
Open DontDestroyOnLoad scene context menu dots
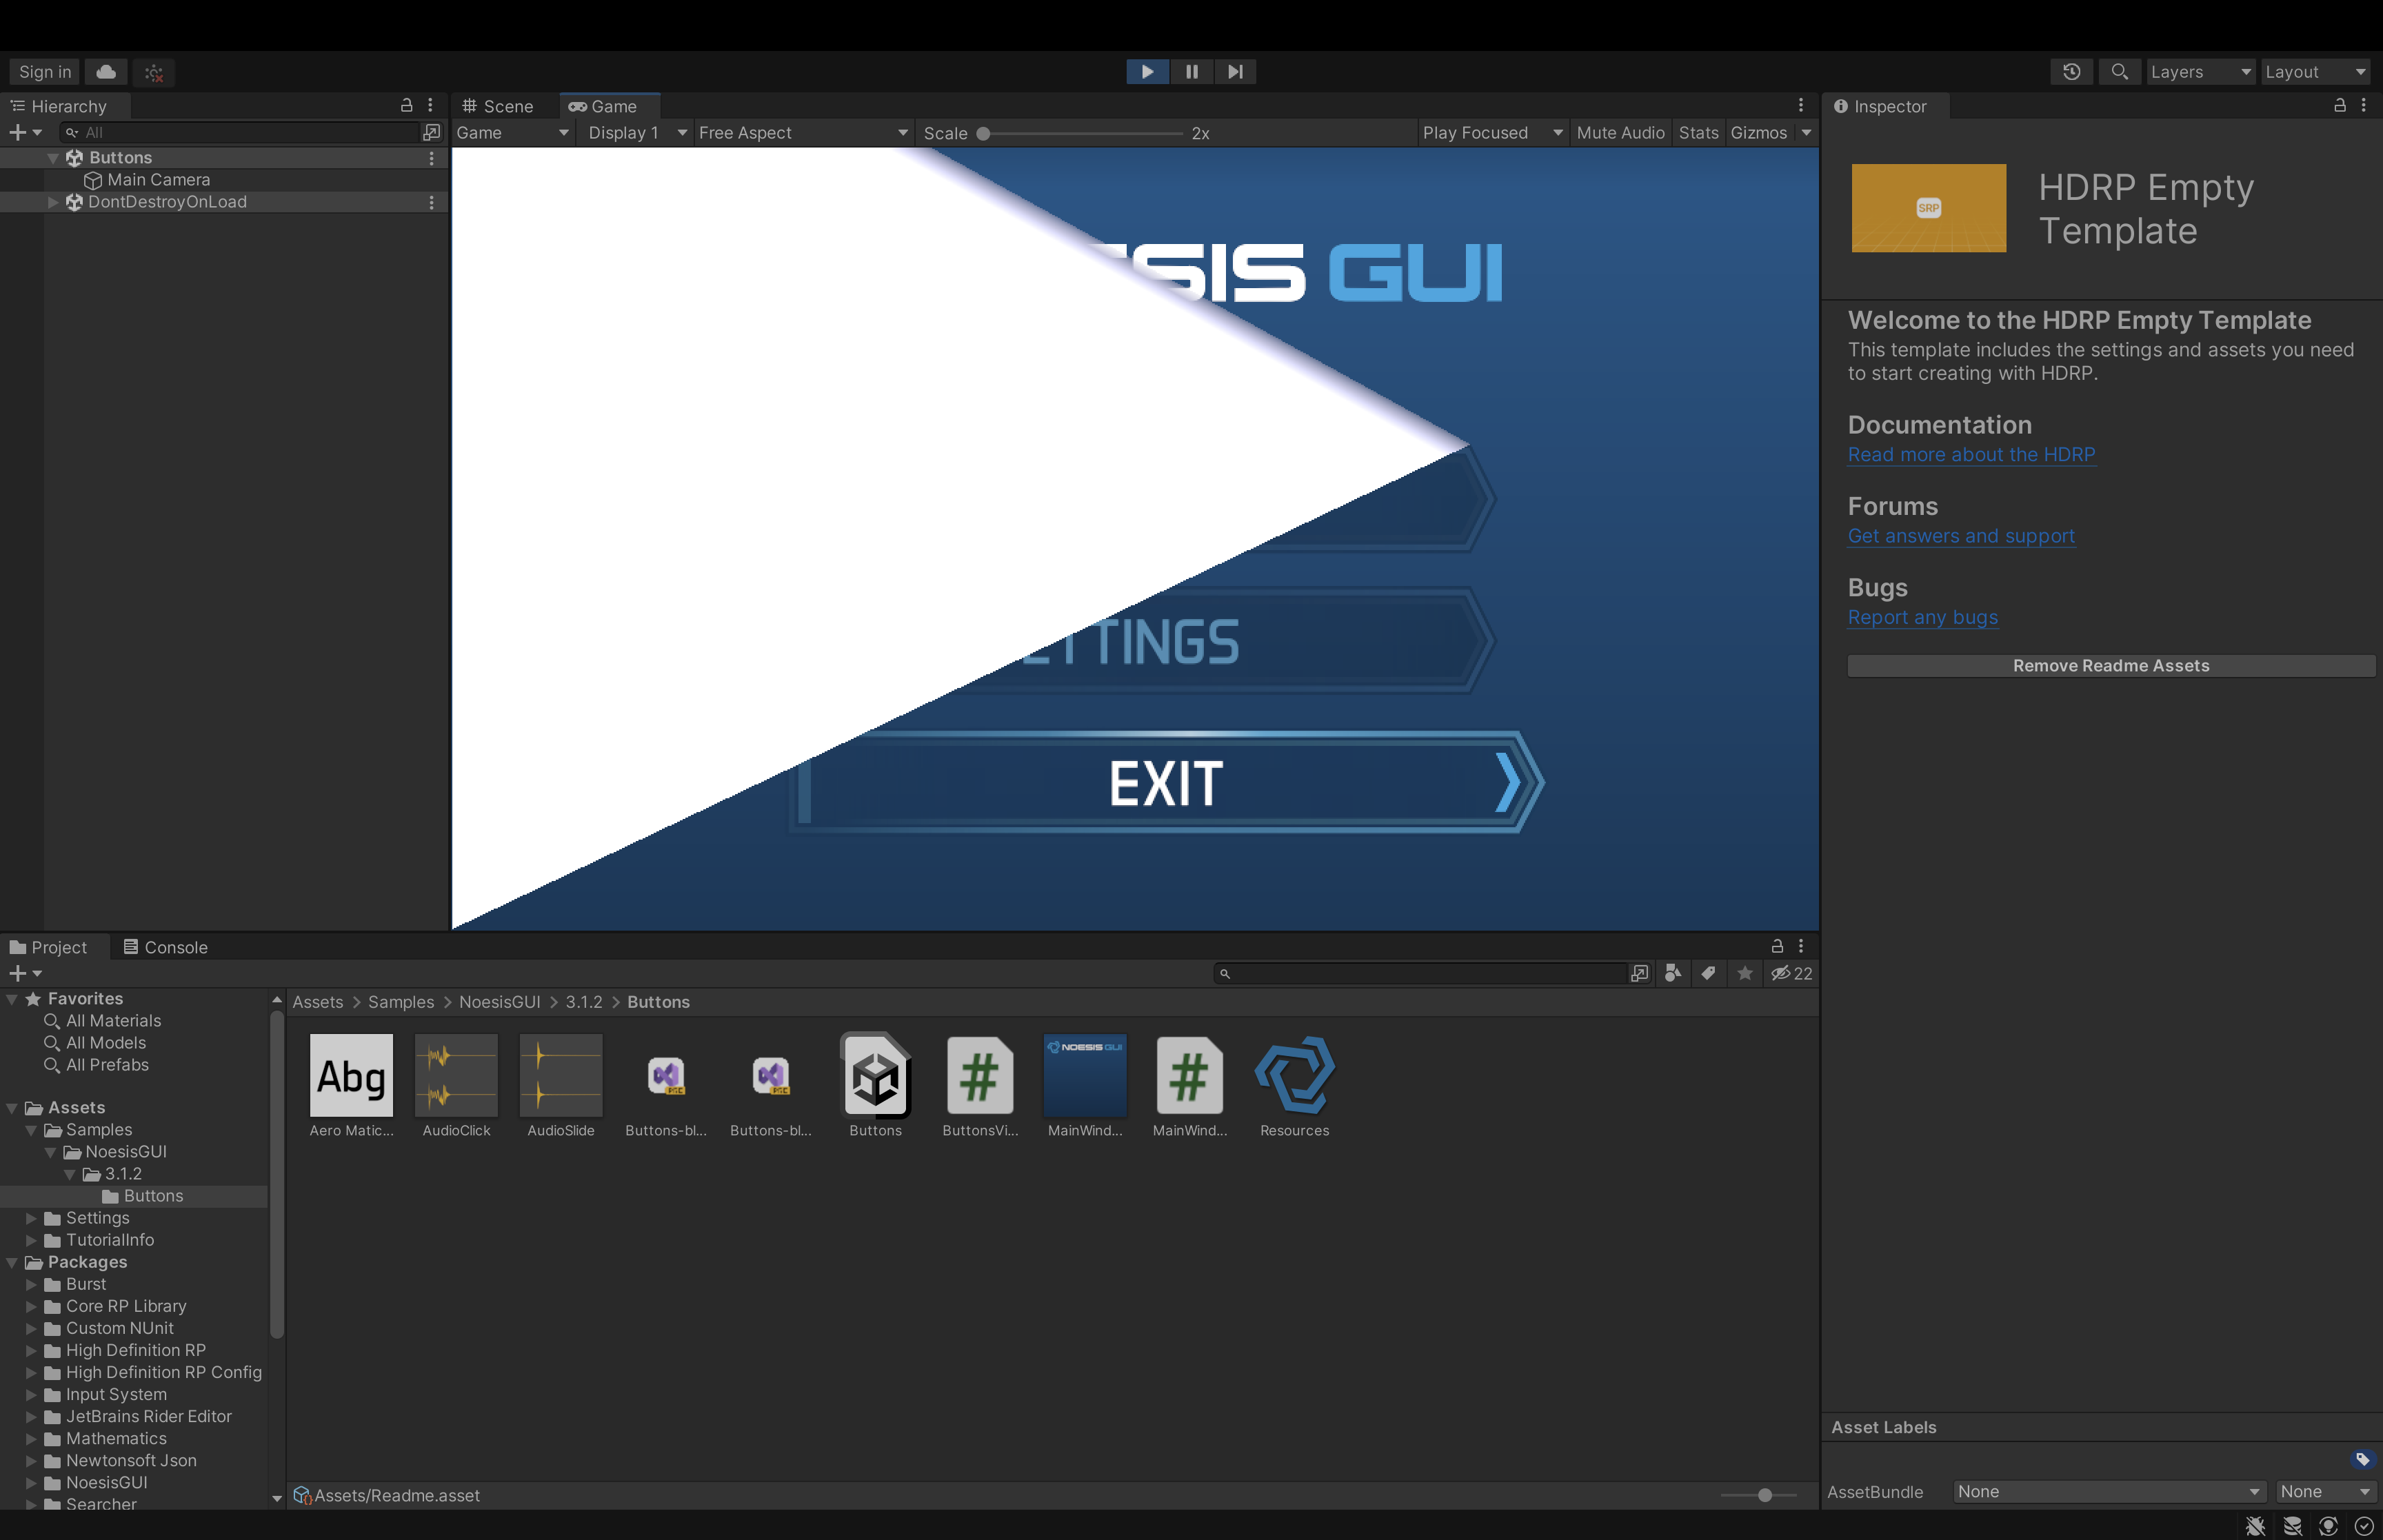432,202
